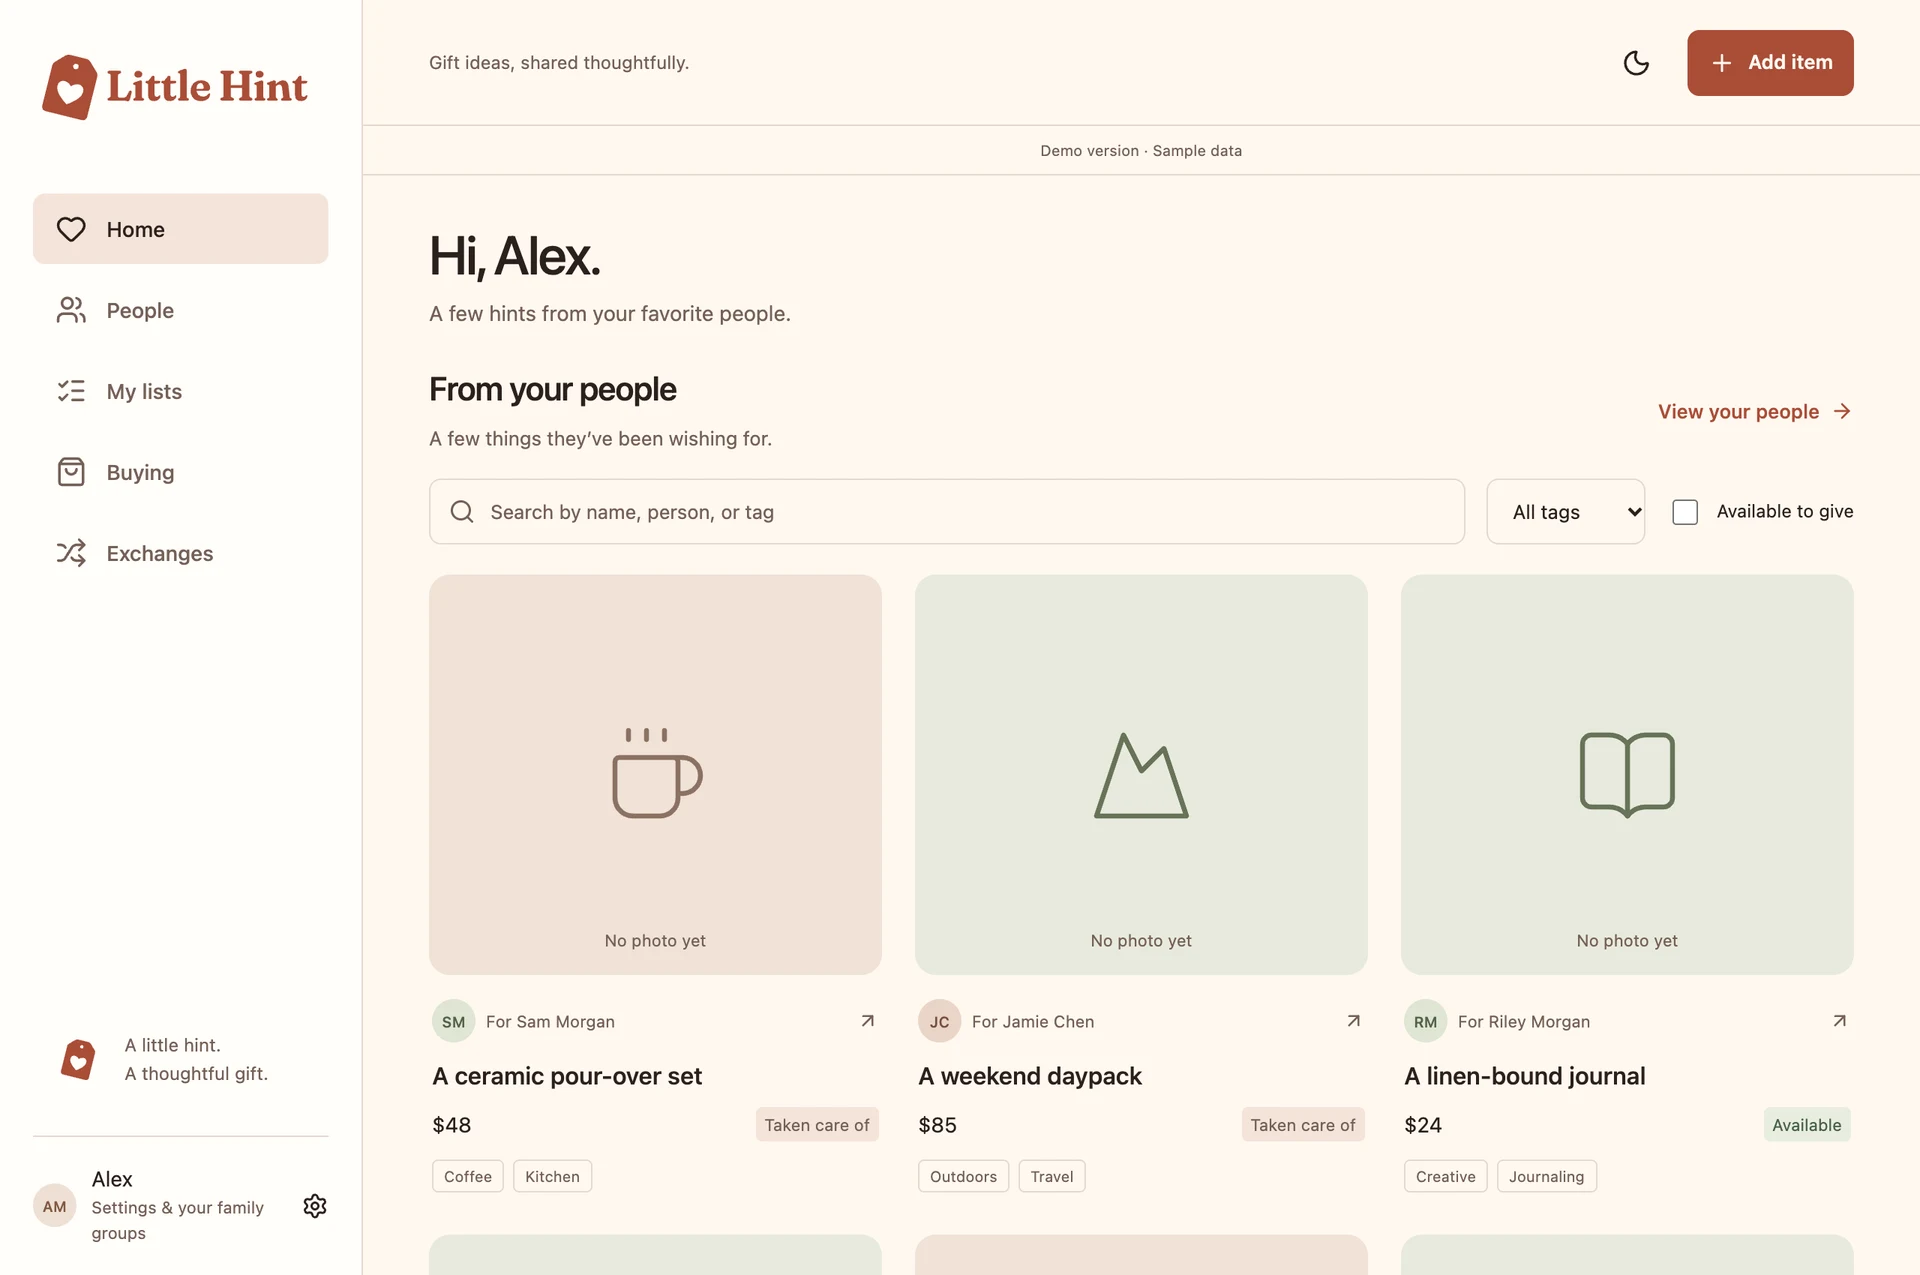Click the Available status badge

pos(1806,1125)
